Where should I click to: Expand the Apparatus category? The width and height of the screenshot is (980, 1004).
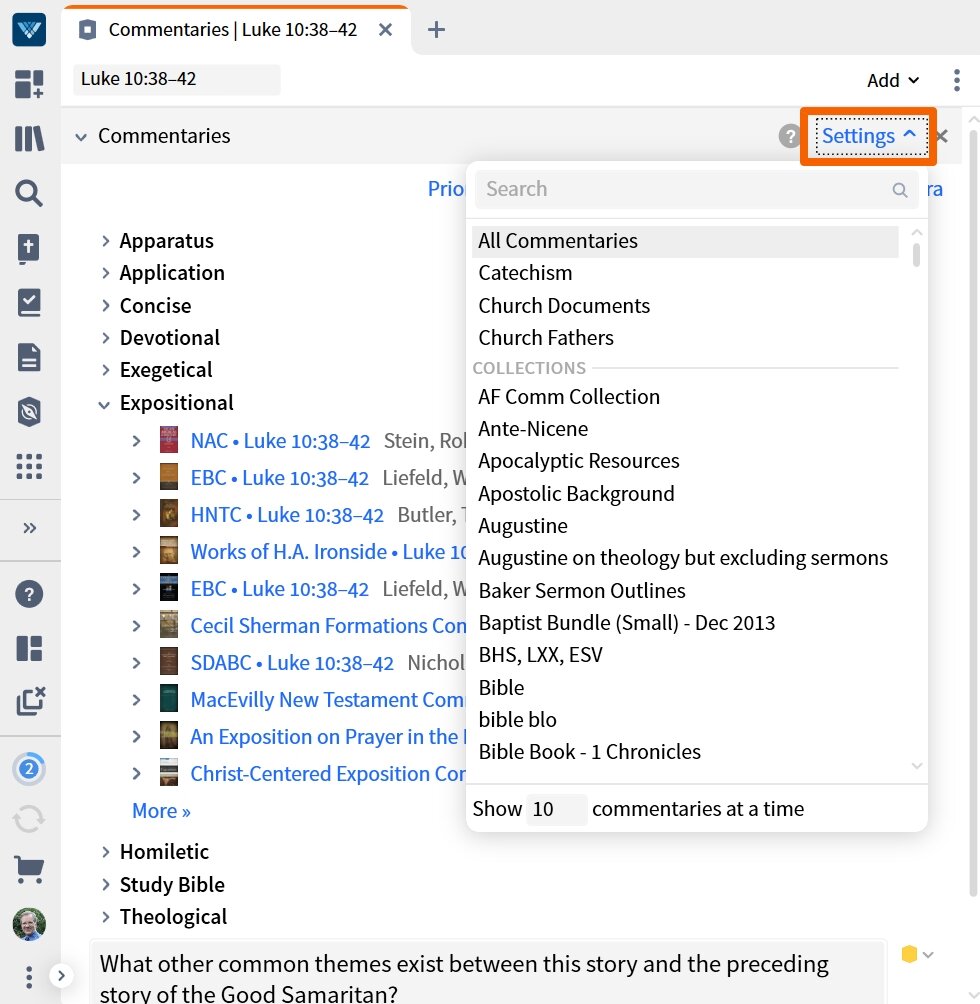click(x=106, y=241)
